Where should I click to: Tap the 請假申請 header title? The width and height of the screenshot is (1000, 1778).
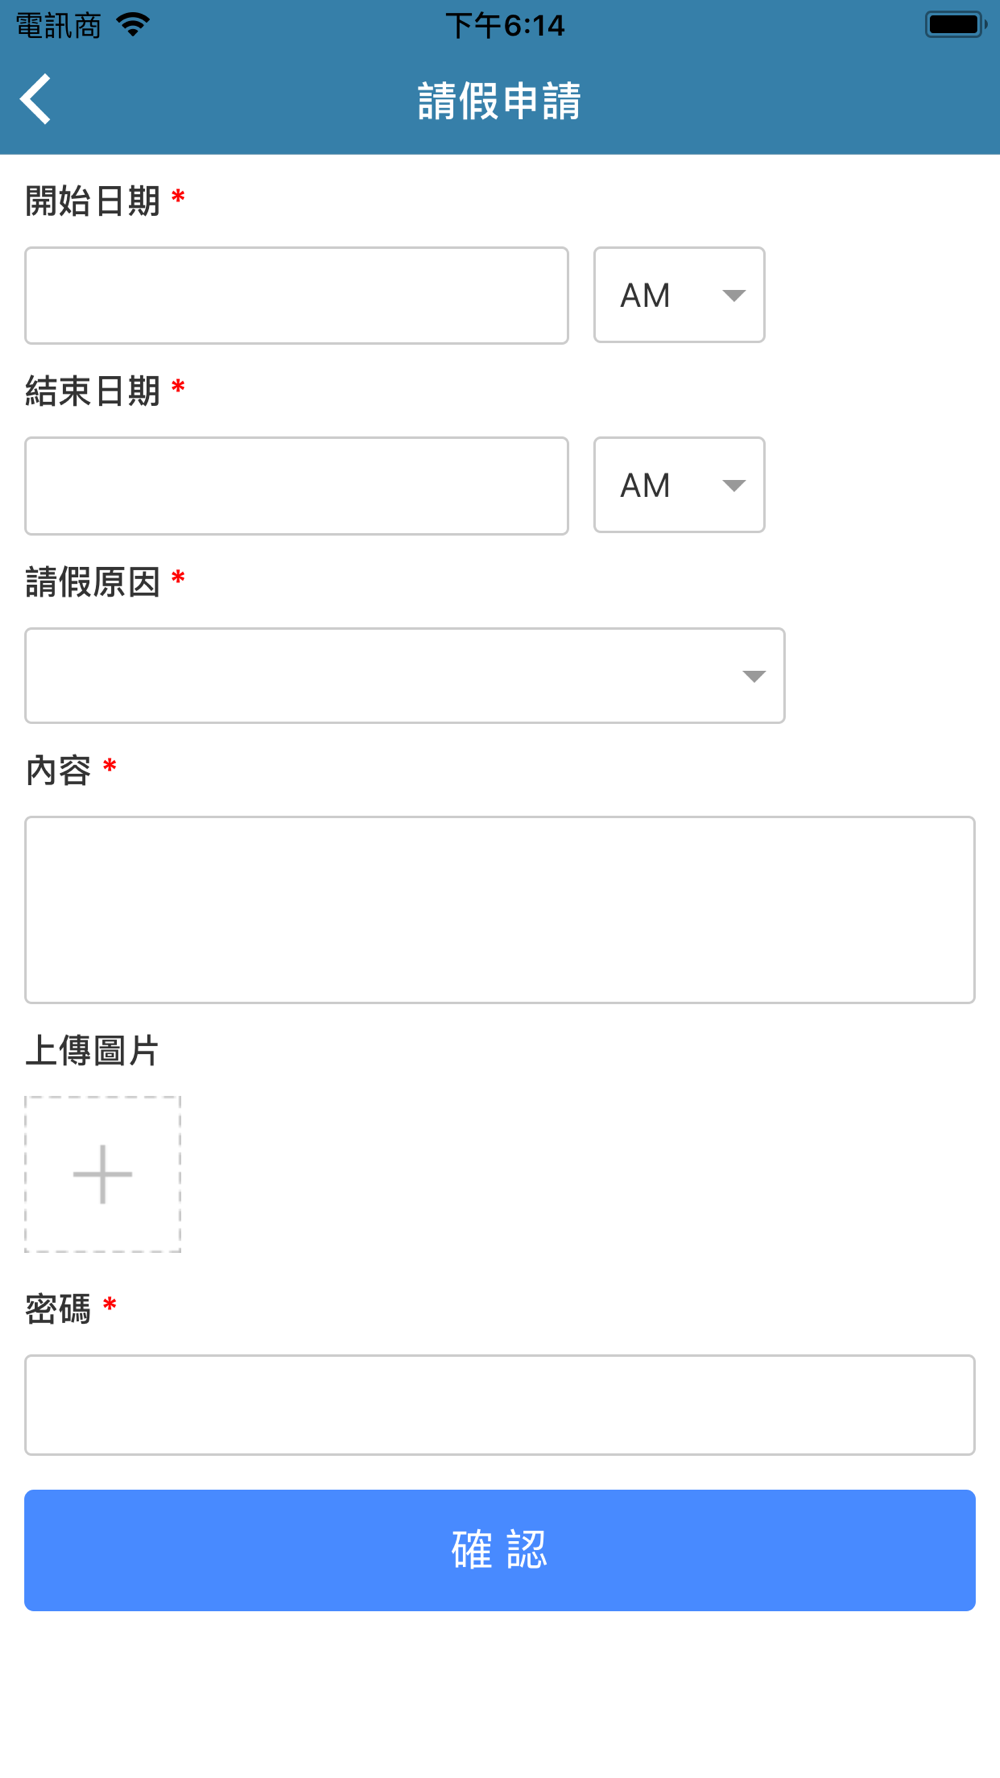coord(499,101)
